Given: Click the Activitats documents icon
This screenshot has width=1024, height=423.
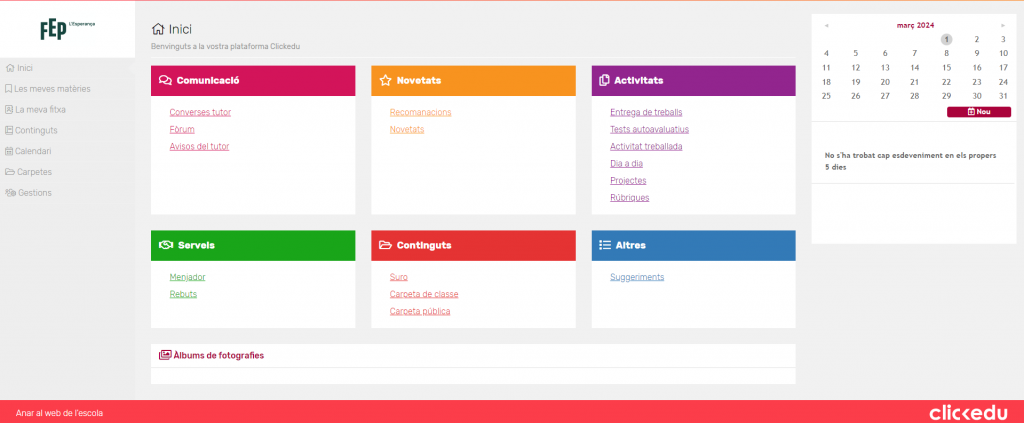Looking at the screenshot, I should pyautogui.click(x=604, y=81).
